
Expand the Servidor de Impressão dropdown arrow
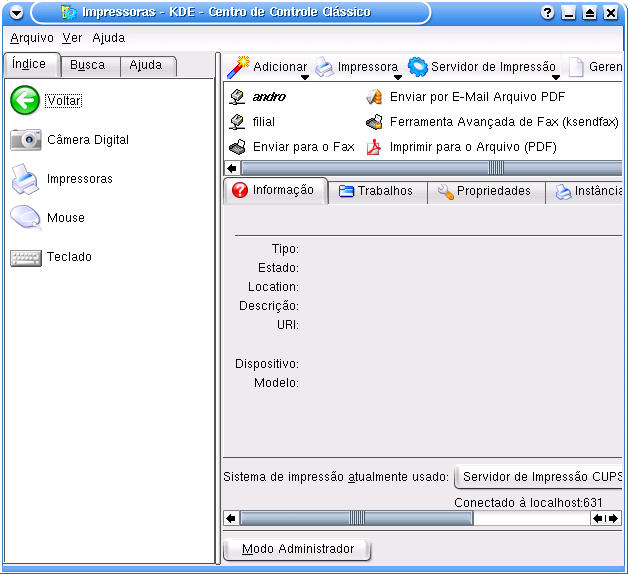[x=556, y=77]
